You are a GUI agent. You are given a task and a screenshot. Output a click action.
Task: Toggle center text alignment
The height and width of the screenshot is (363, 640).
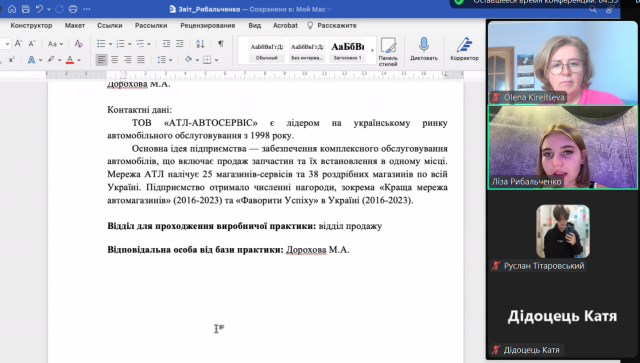(x=115, y=60)
